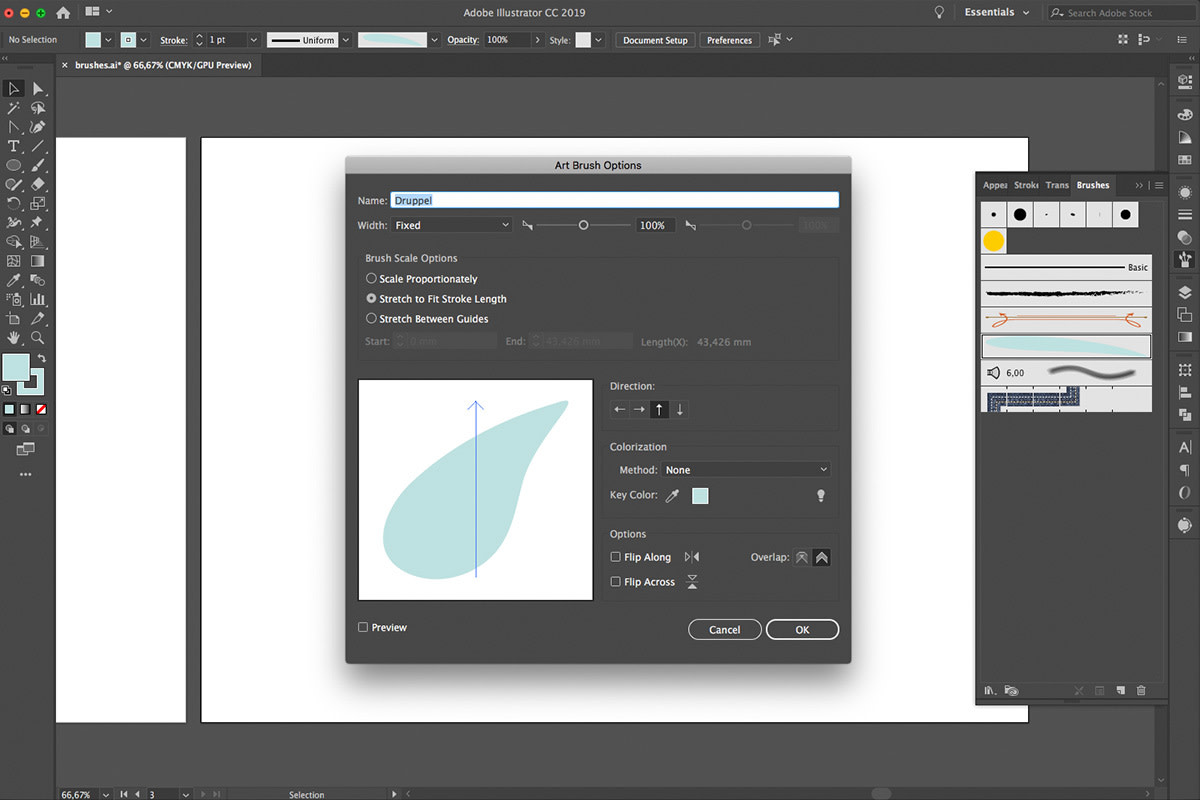Choose the Ellipse tool
The width and height of the screenshot is (1200, 800).
14,165
